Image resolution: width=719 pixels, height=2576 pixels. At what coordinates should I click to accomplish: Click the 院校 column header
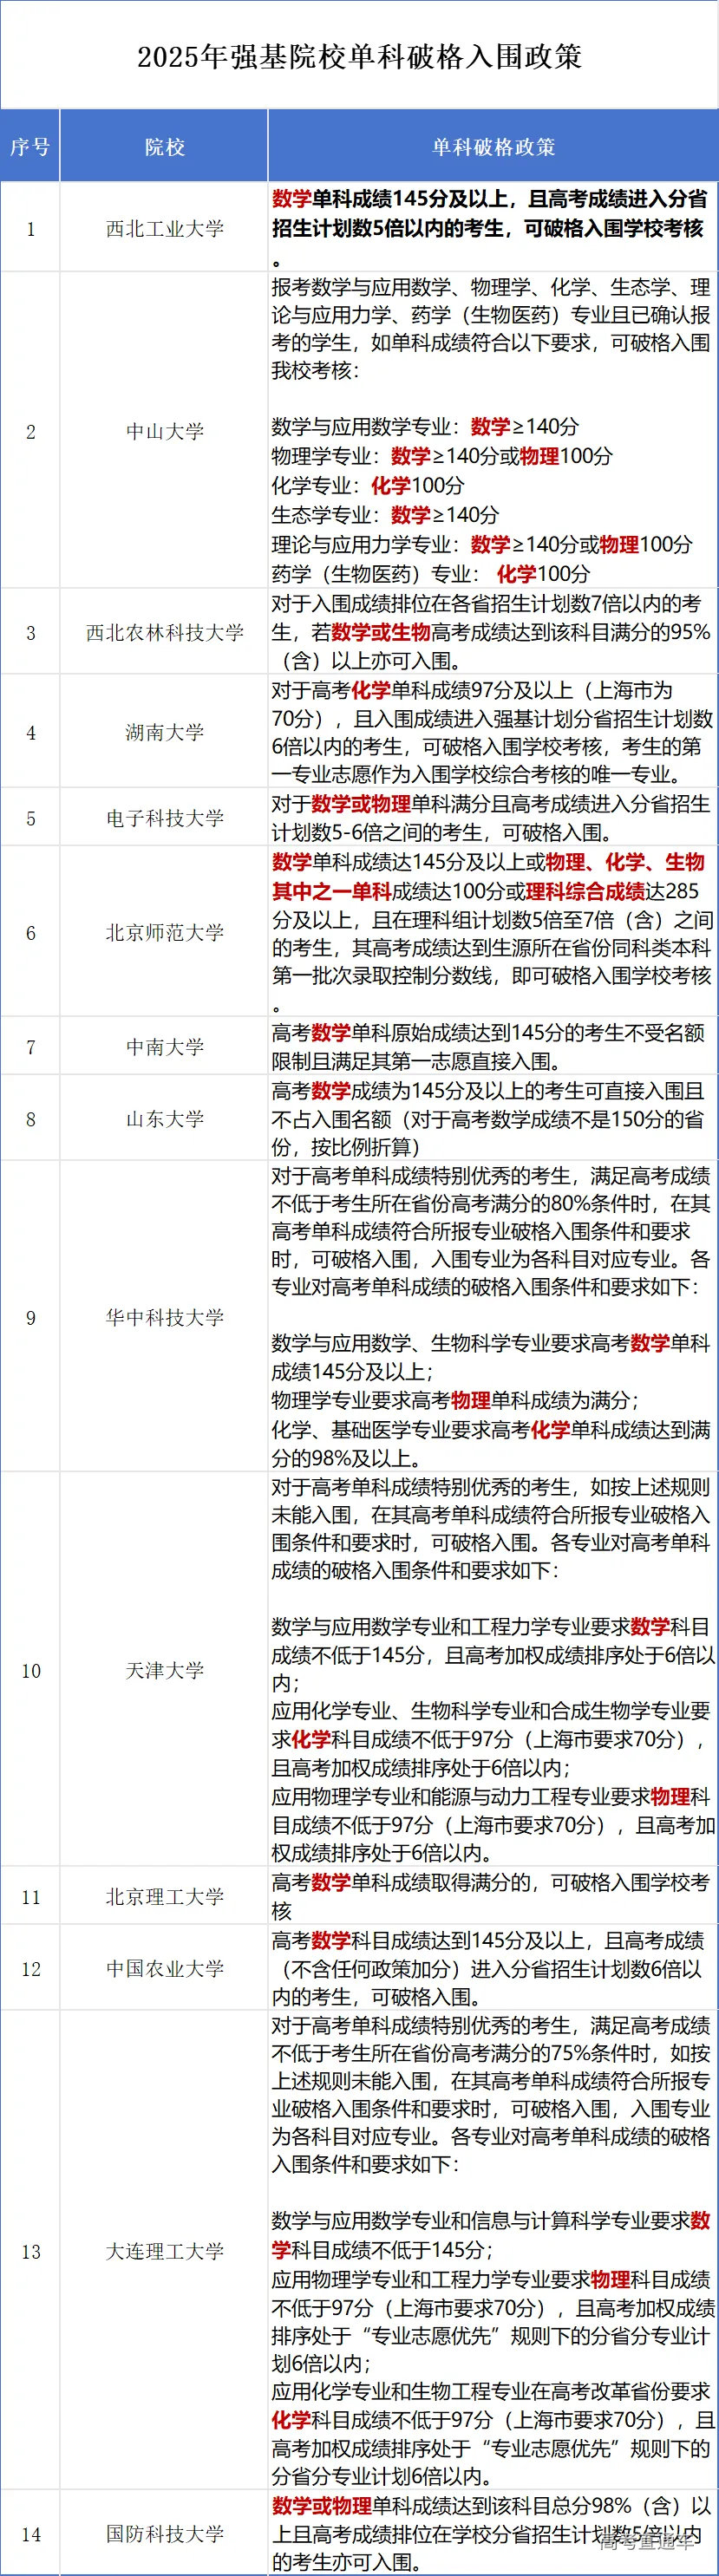coord(164,146)
